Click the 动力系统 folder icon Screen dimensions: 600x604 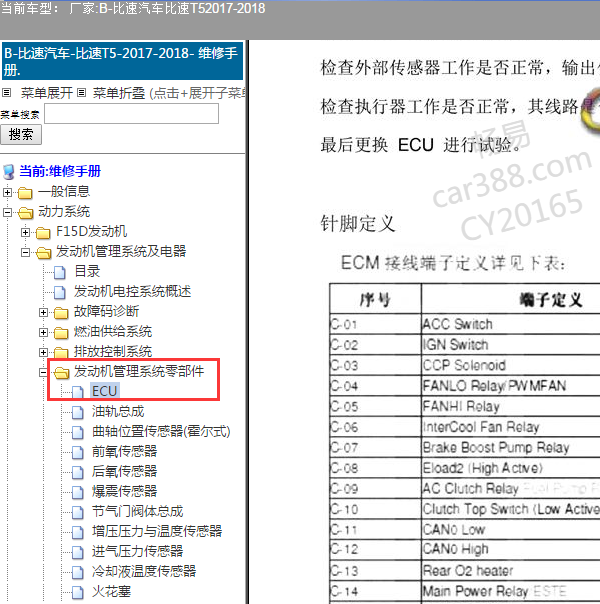tap(25, 212)
